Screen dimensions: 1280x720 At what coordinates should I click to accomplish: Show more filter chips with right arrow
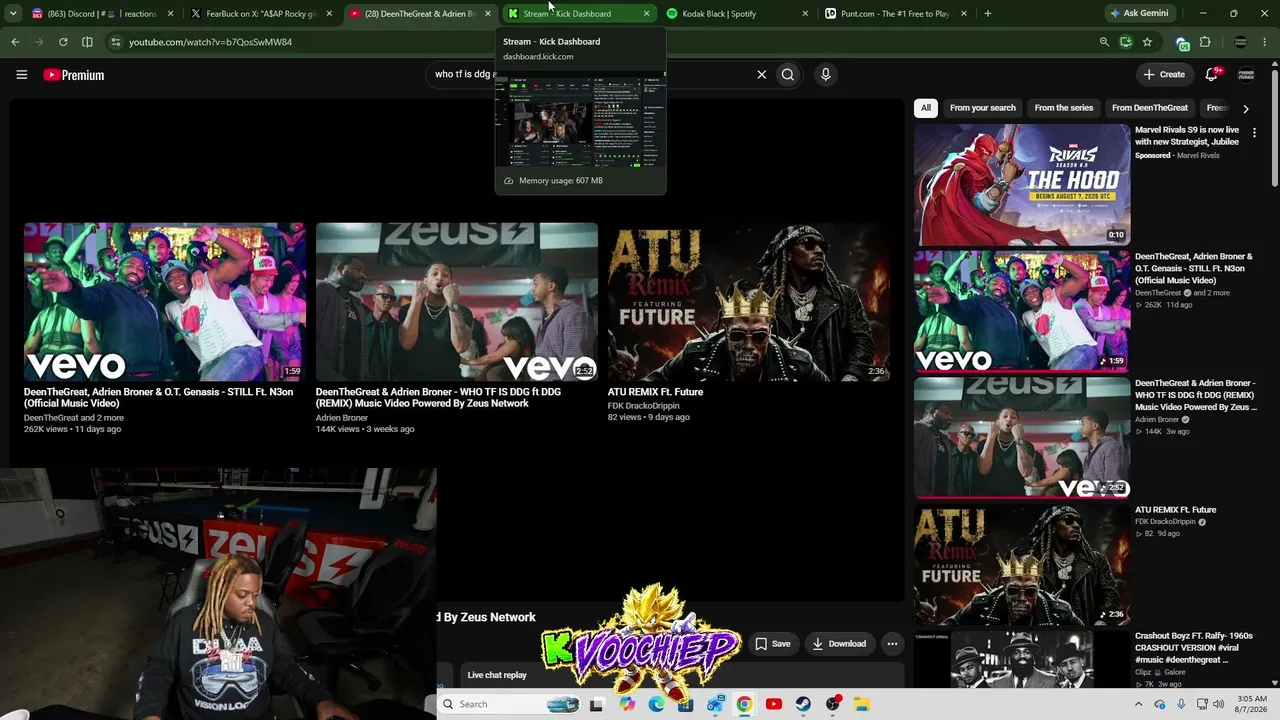click(1245, 108)
